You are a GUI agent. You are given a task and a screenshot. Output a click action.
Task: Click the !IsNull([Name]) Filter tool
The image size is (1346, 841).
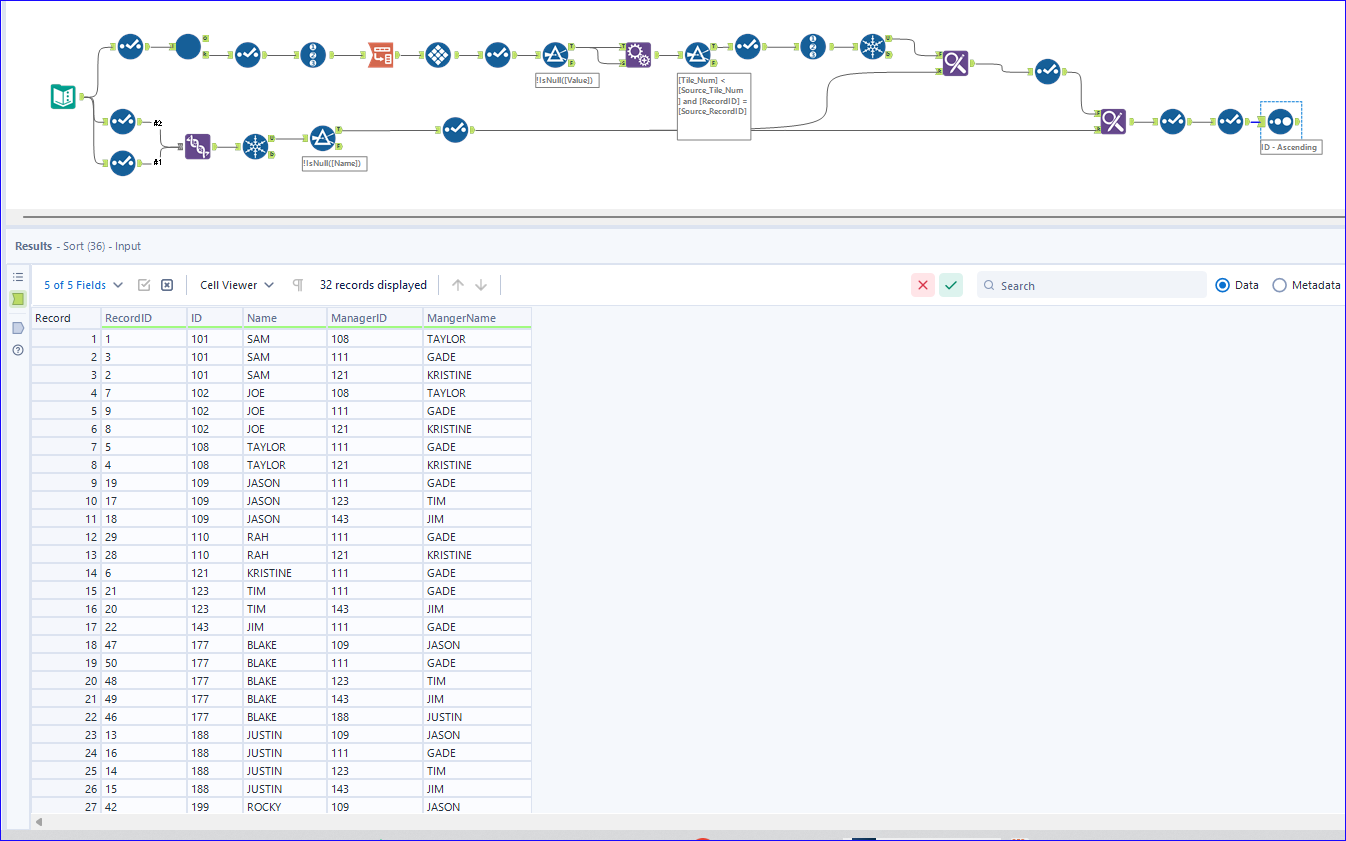click(322, 138)
